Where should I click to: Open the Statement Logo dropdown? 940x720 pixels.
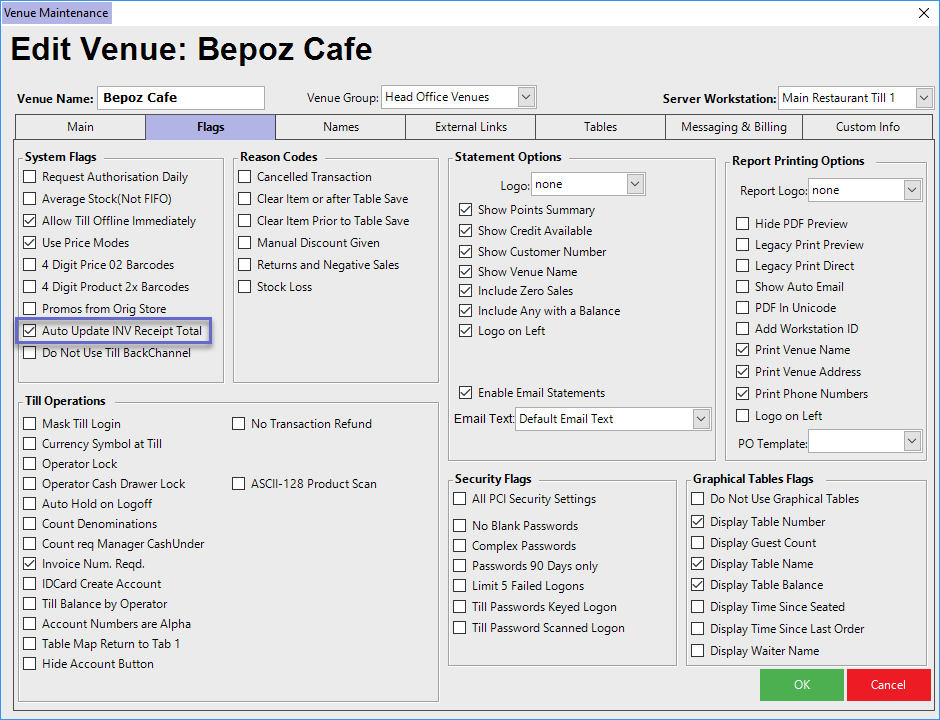pyautogui.click(x=635, y=185)
